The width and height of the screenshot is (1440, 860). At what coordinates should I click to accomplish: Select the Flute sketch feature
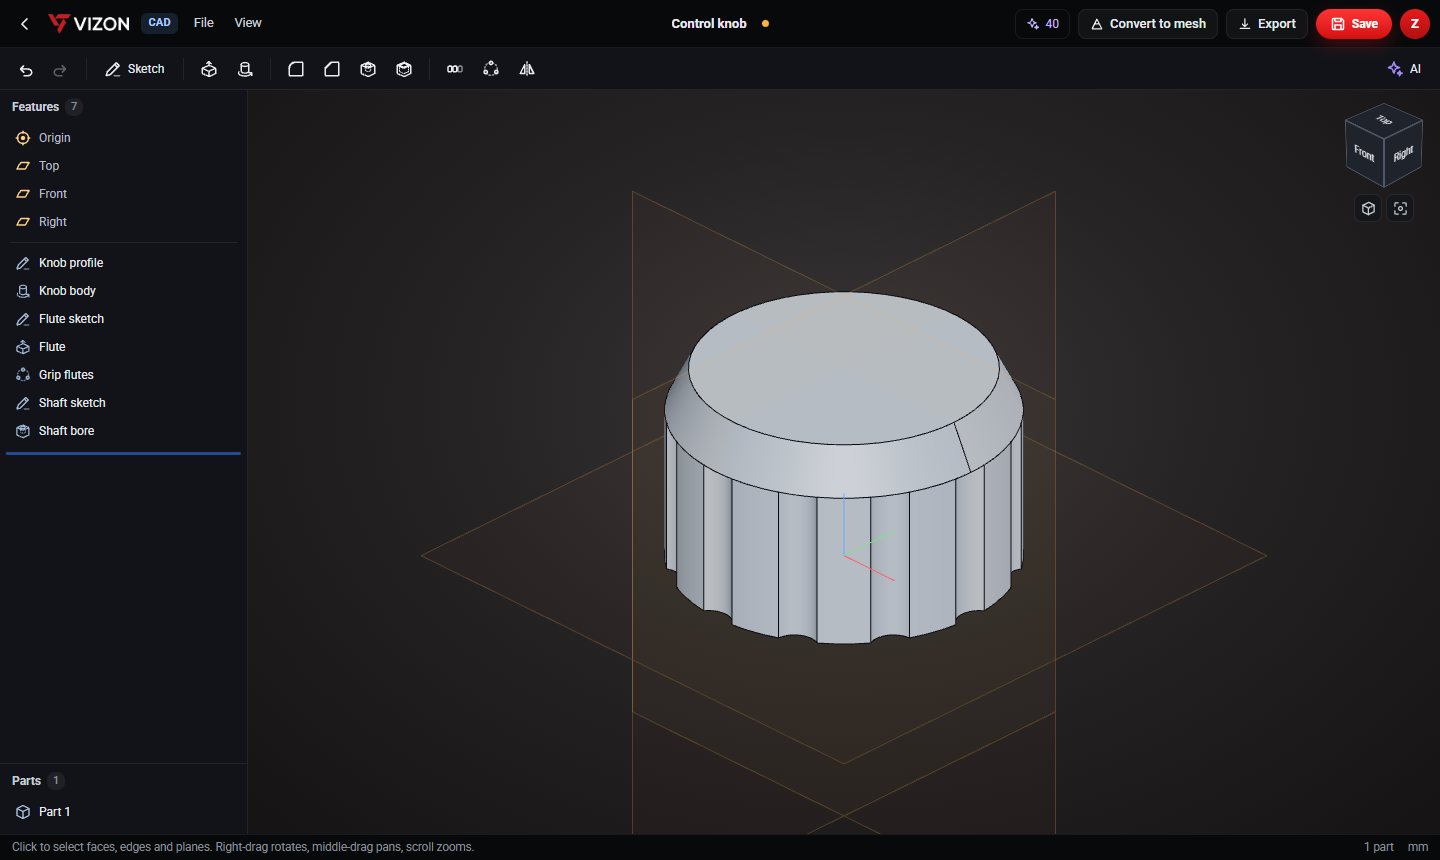(123, 319)
